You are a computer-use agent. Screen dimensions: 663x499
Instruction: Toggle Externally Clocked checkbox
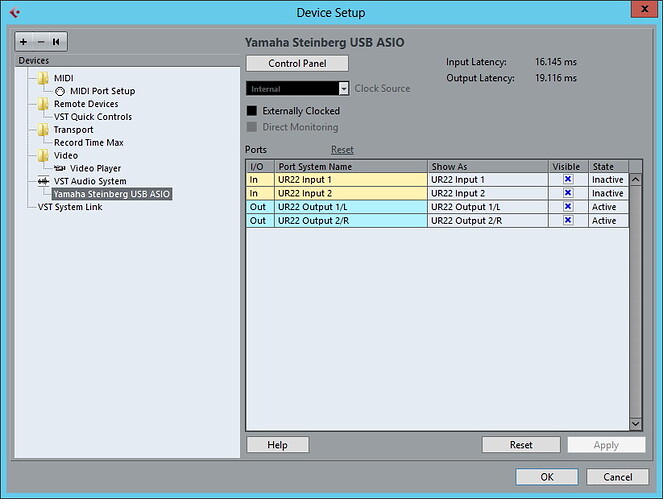point(252,111)
